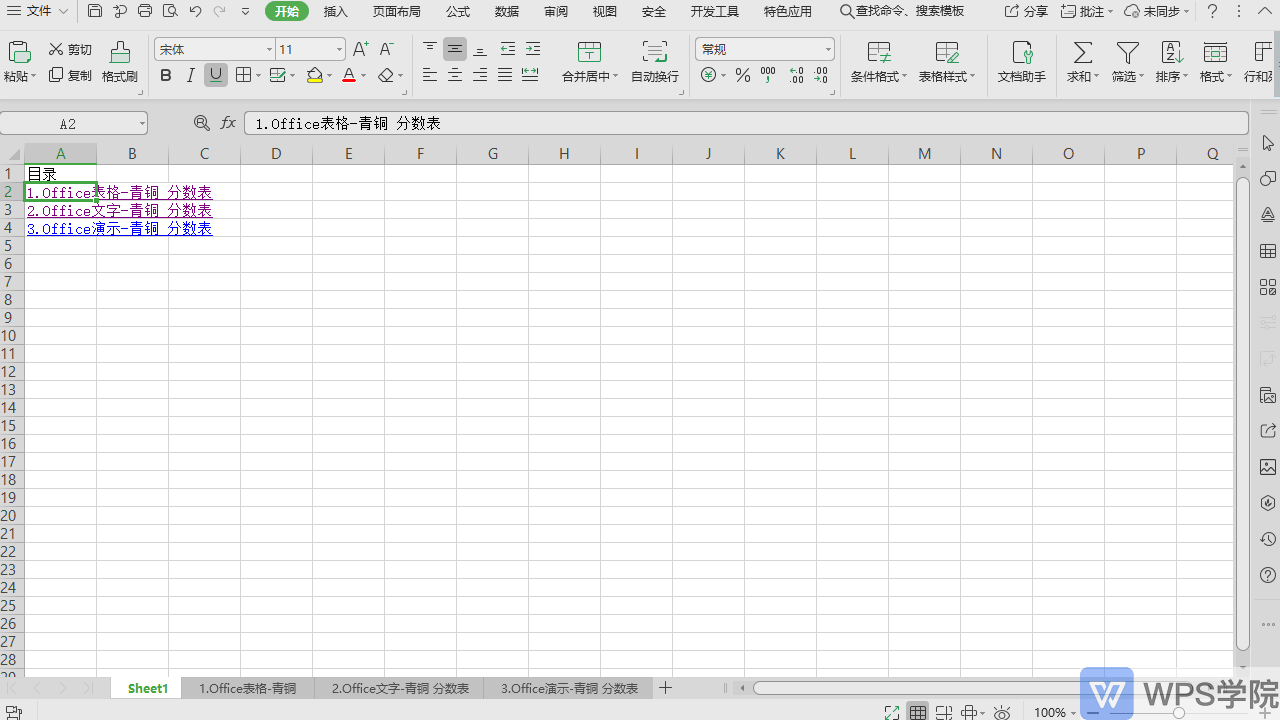Activate the Format Painter 格式刷
The height and width of the screenshot is (720, 1280).
[120, 62]
